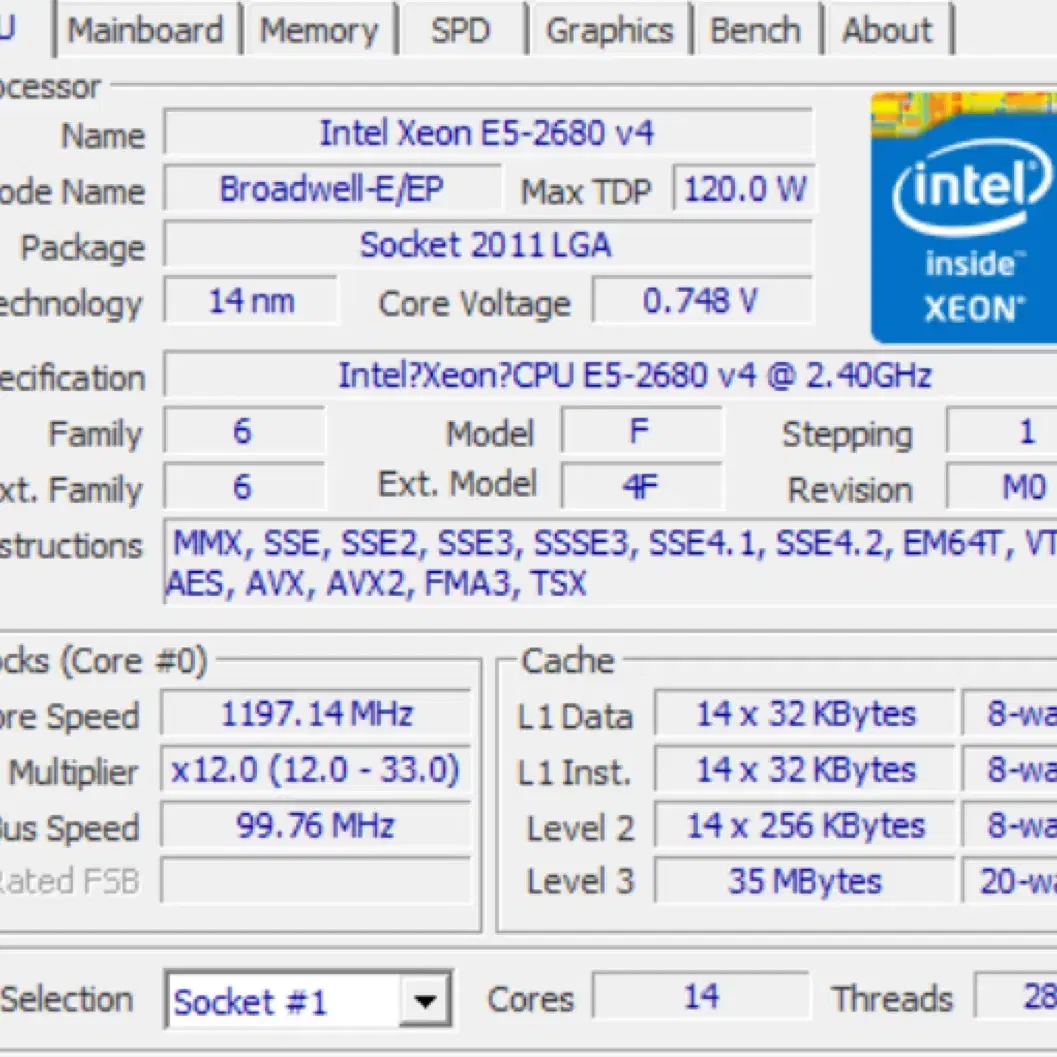Click the 120.0 W Max TDP value
Image resolution: width=1057 pixels, height=1057 pixels.
pos(744,189)
